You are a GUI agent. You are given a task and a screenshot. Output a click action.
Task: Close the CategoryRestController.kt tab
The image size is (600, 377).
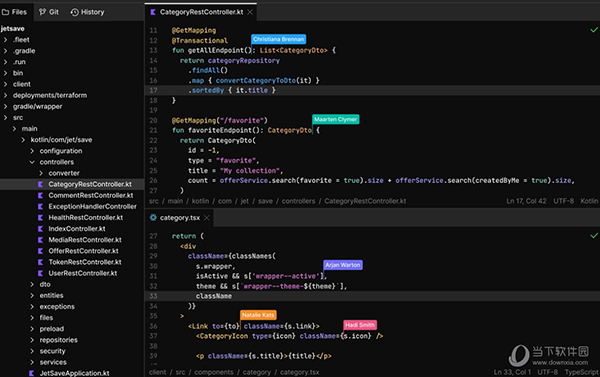(250, 12)
